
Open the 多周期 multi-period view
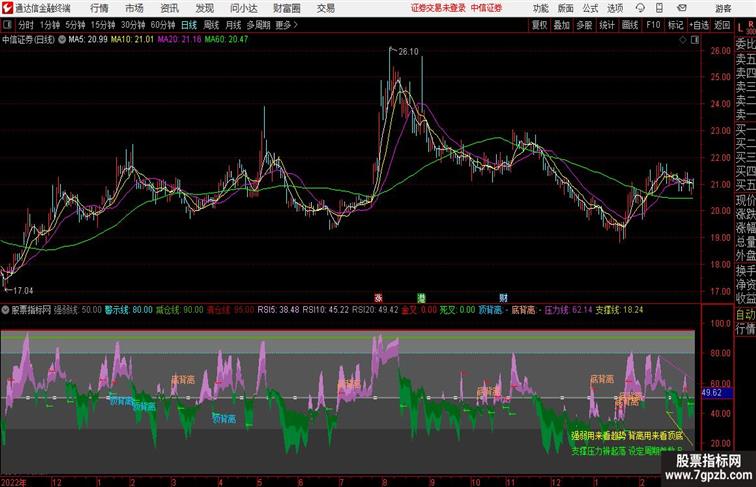pos(258,25)
